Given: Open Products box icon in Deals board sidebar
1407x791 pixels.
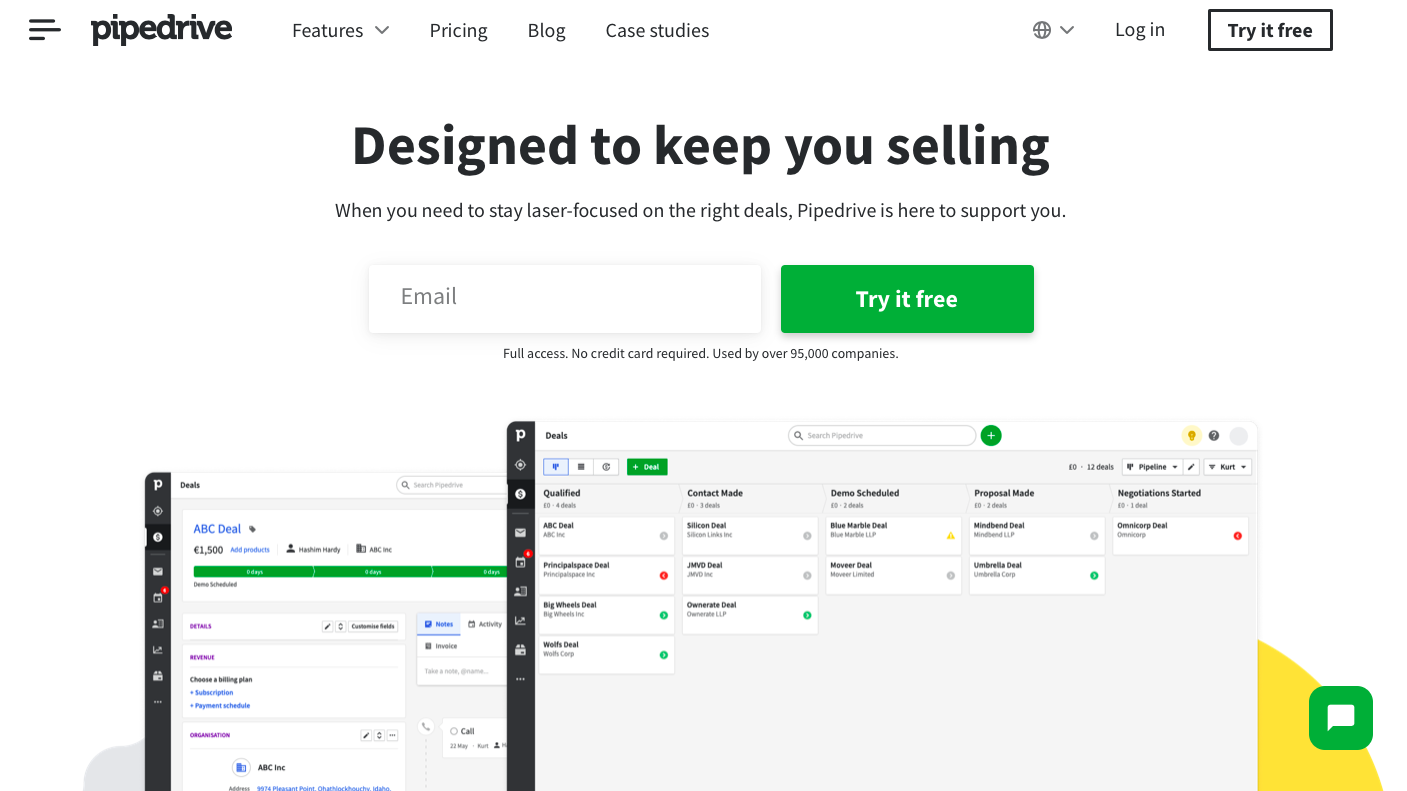Looking at the screenshot, I should (x=520, y=650).
